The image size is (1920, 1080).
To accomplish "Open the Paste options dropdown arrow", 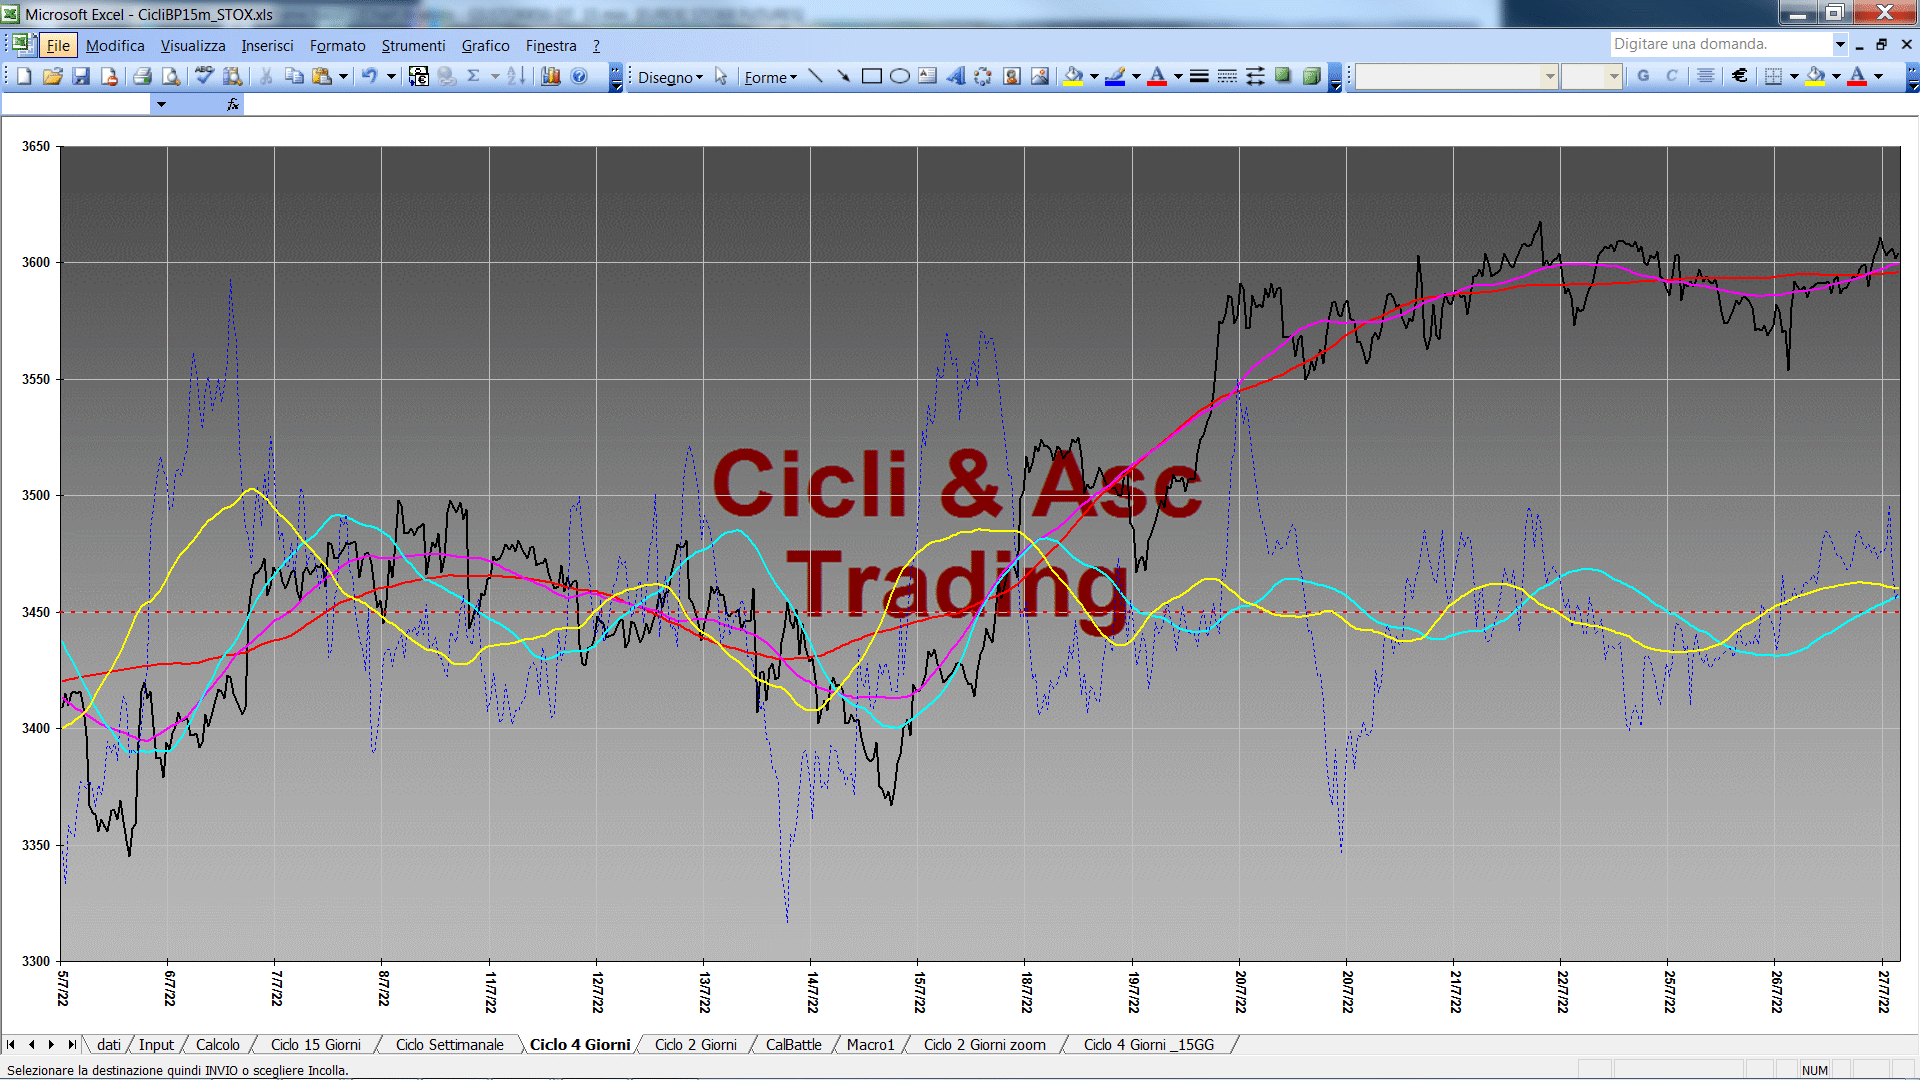I will pos(343,76).
